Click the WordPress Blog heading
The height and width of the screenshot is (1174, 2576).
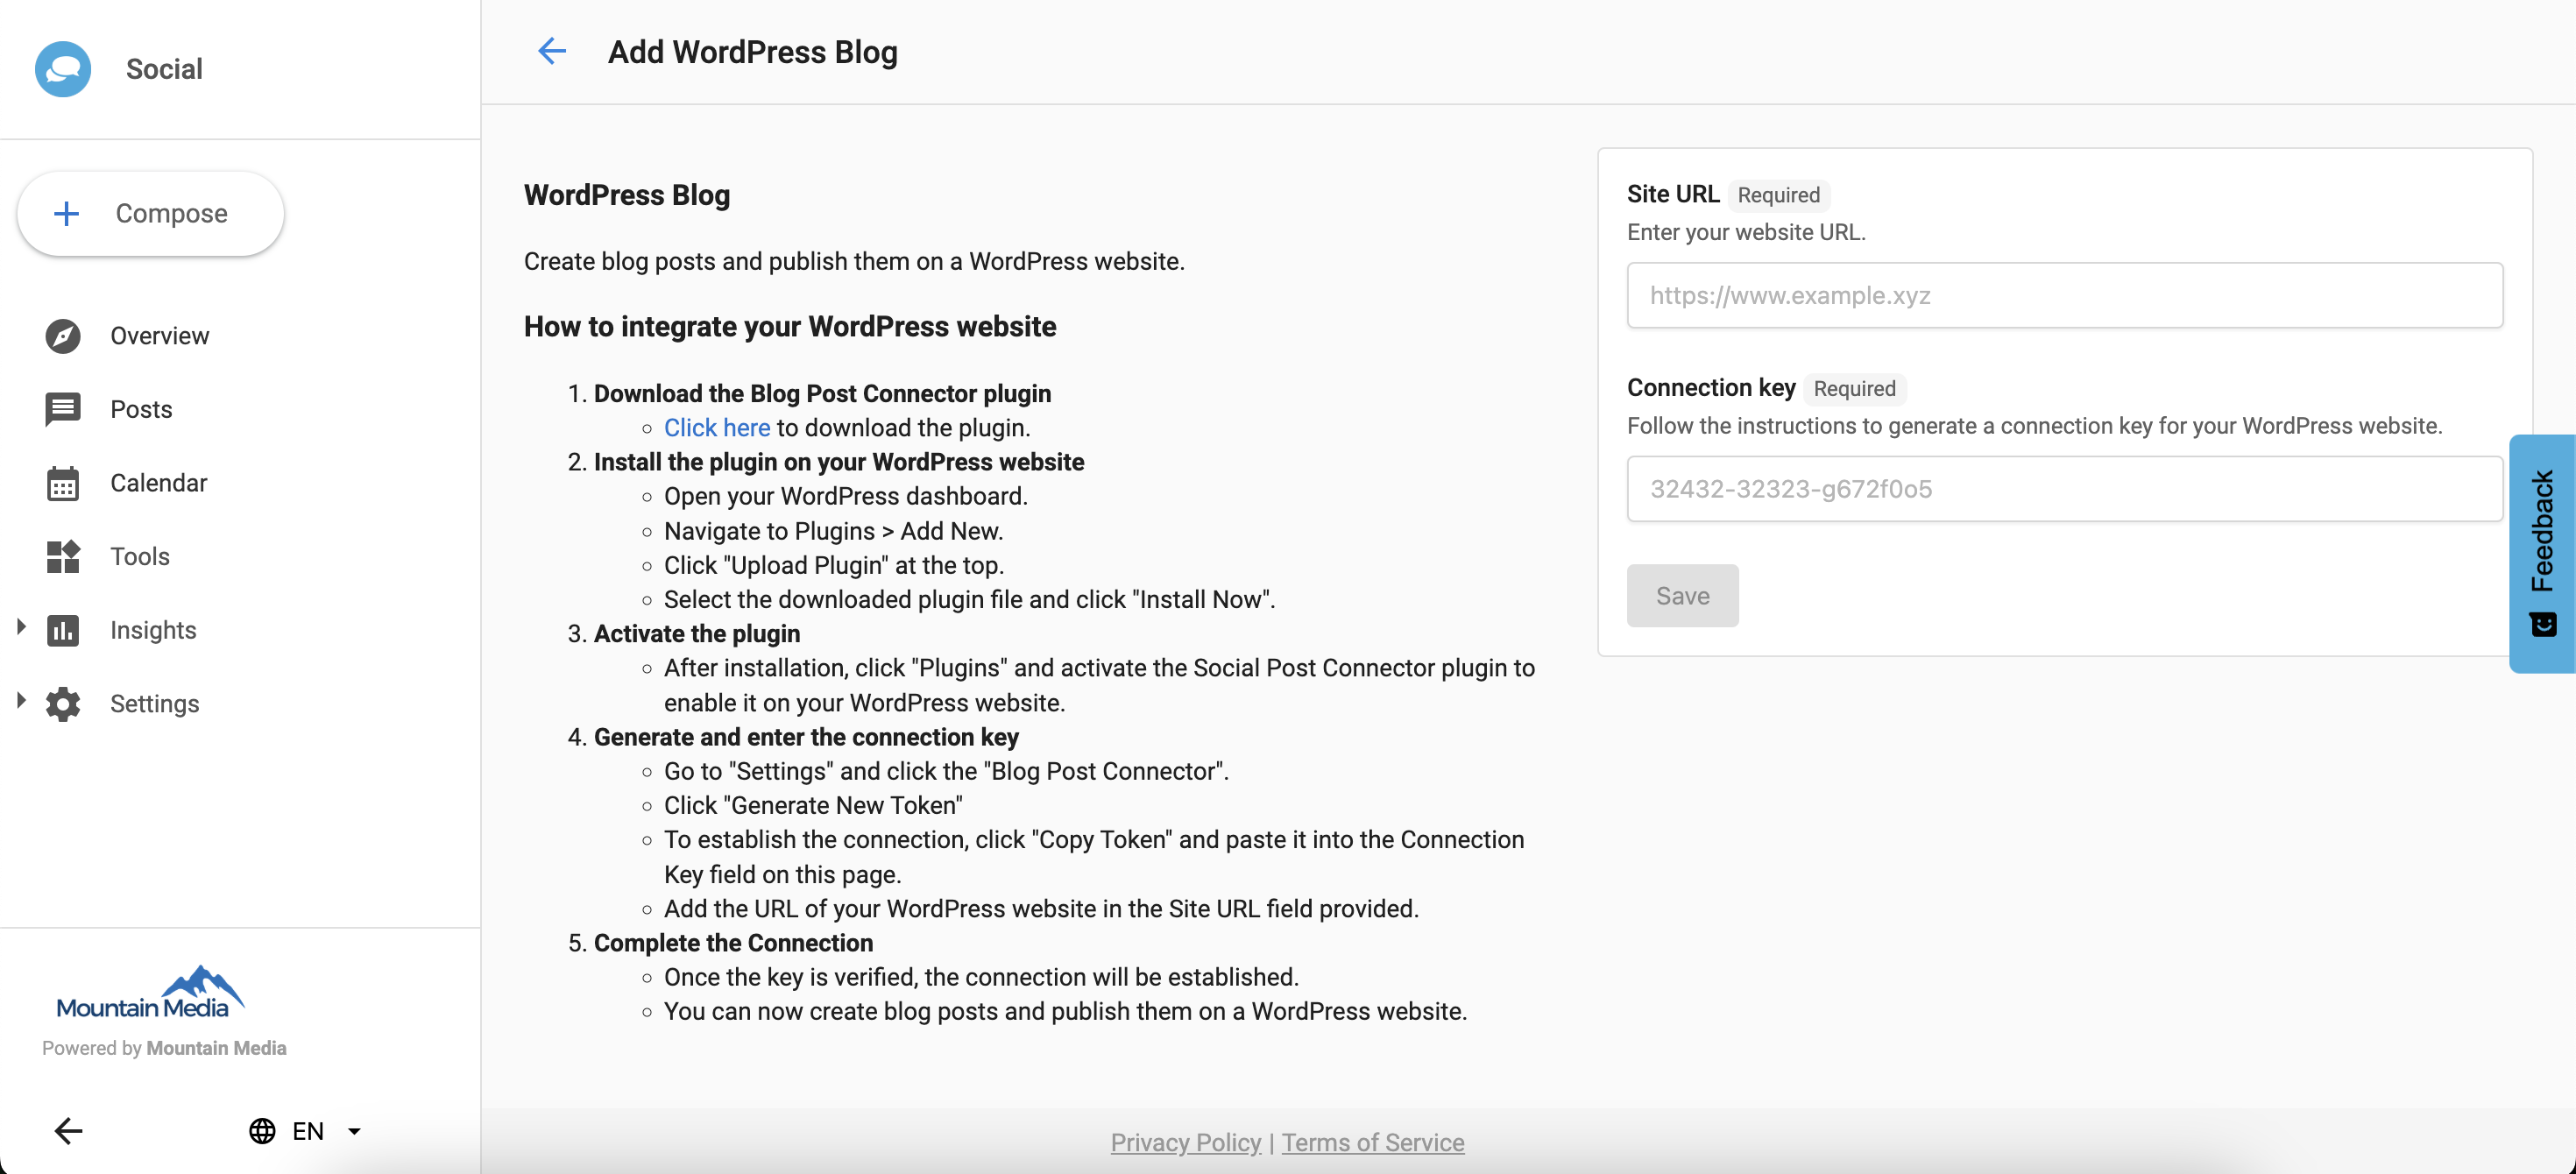[x=627, y=195]
